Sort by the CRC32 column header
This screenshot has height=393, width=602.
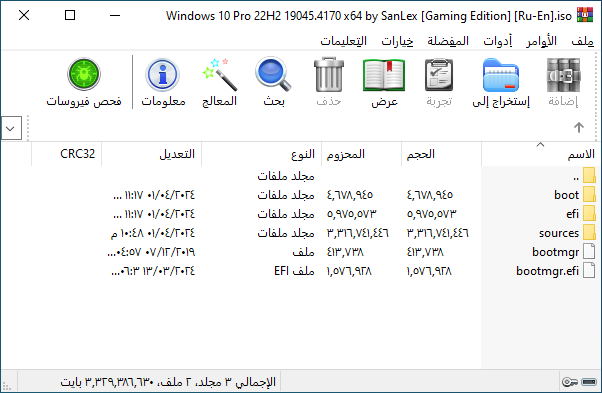tap(67, 154)
